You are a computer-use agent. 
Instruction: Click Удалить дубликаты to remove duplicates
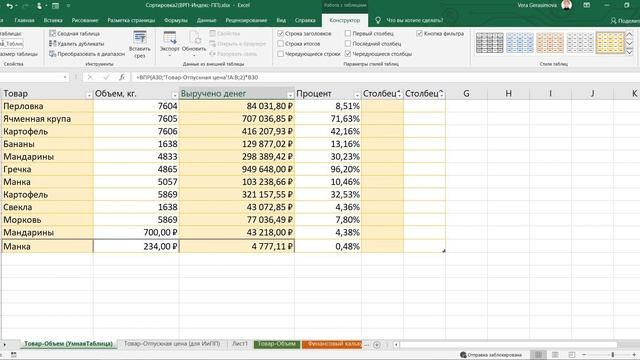tap(76, 43)
